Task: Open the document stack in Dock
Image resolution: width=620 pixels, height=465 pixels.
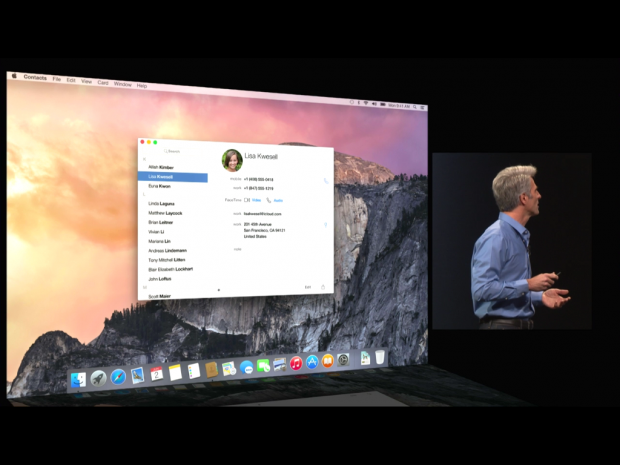Action: click(365, 358)
